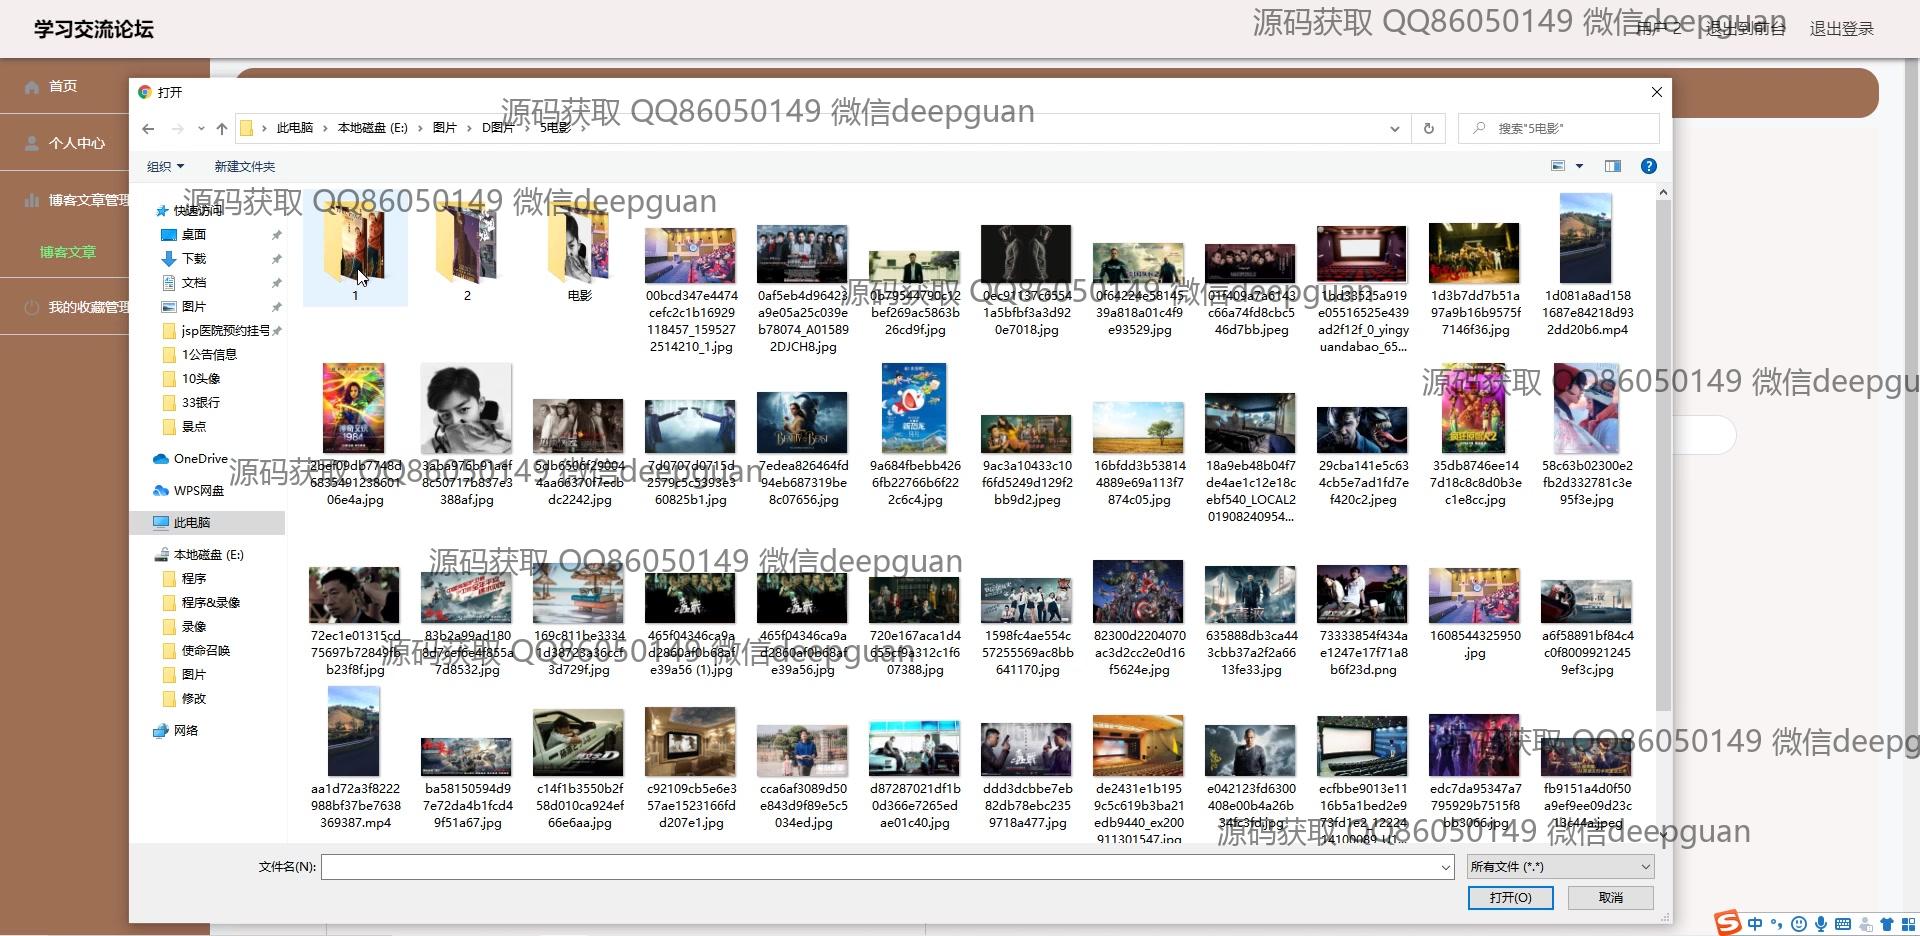Viewport: 1920px width, 936px height.
Task: Open the 组织 dropdown menu
Action: (x=165, y=167)
